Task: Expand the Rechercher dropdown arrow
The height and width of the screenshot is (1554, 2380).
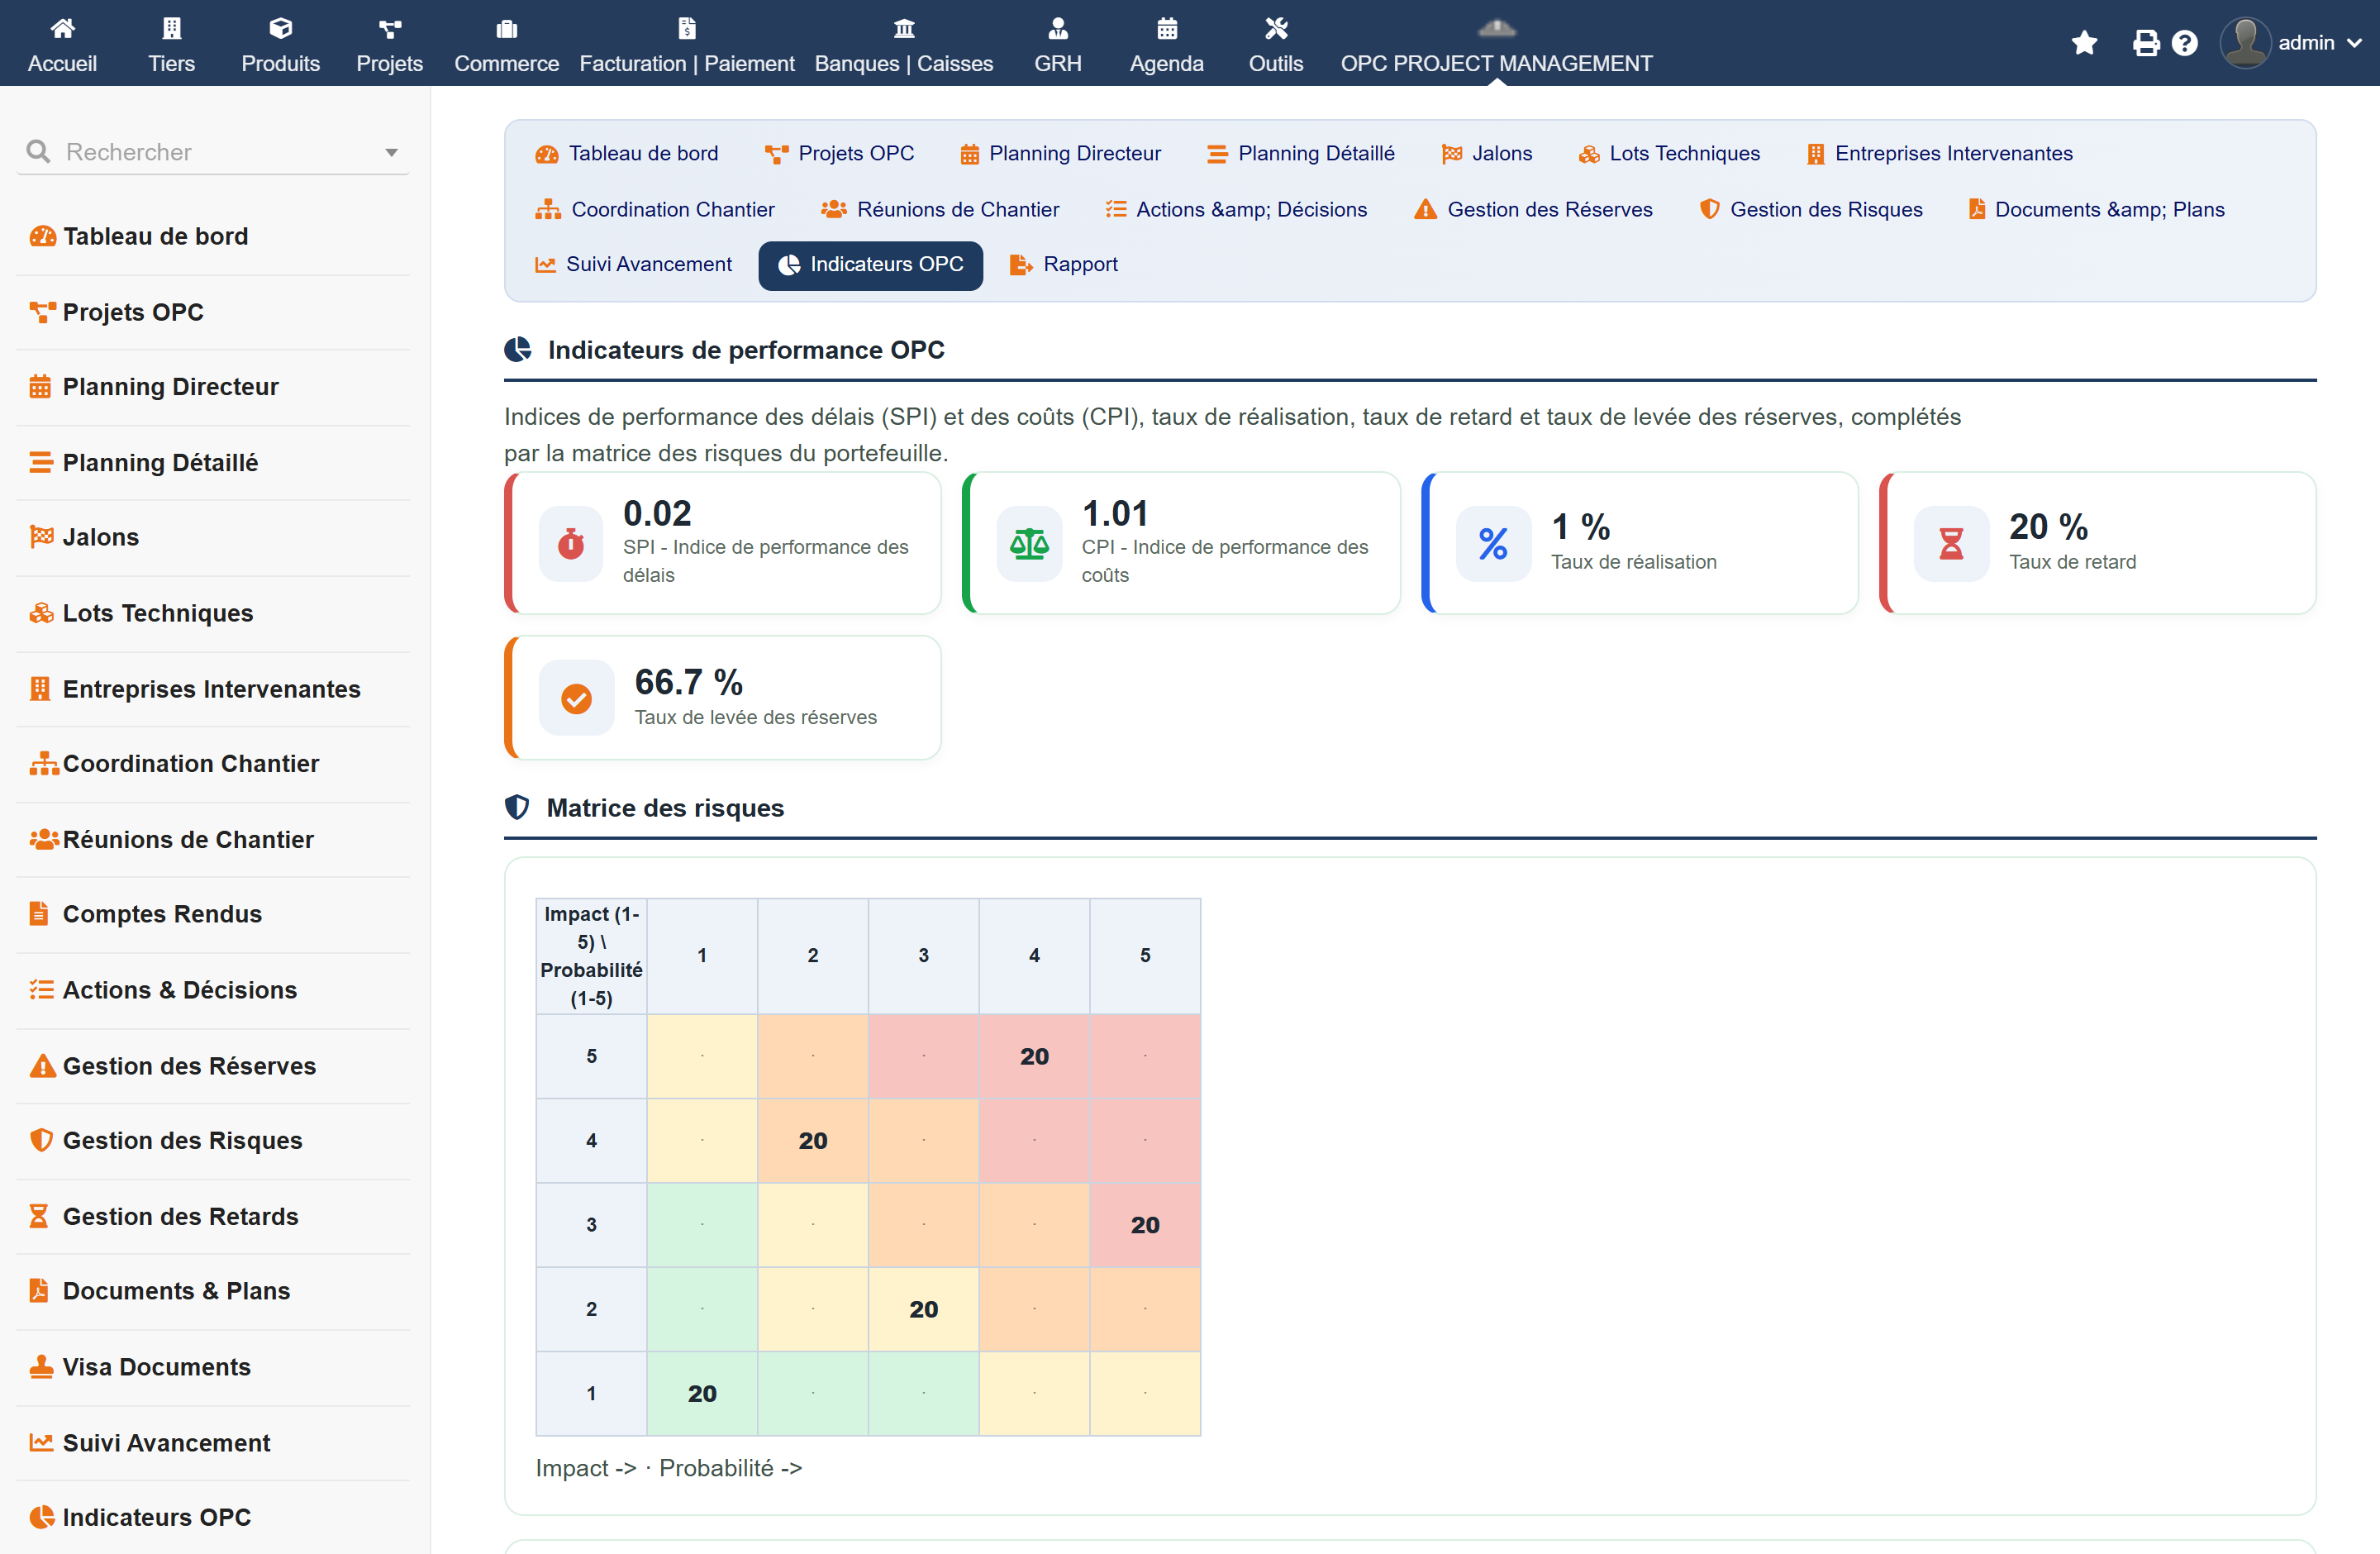Action: pos(391,152)
